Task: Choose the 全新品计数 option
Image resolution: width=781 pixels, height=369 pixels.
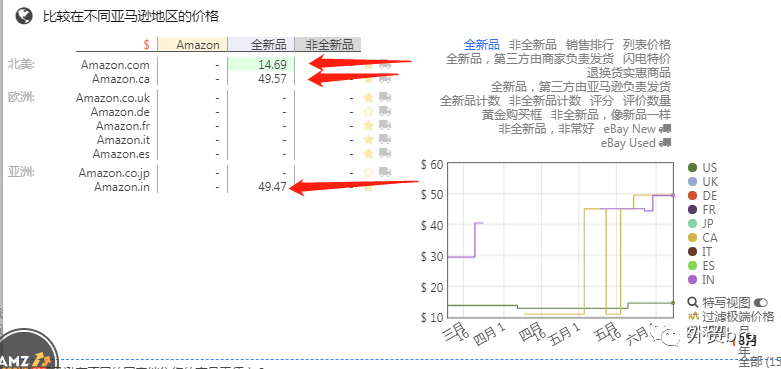Action: [x=470, y=101]
